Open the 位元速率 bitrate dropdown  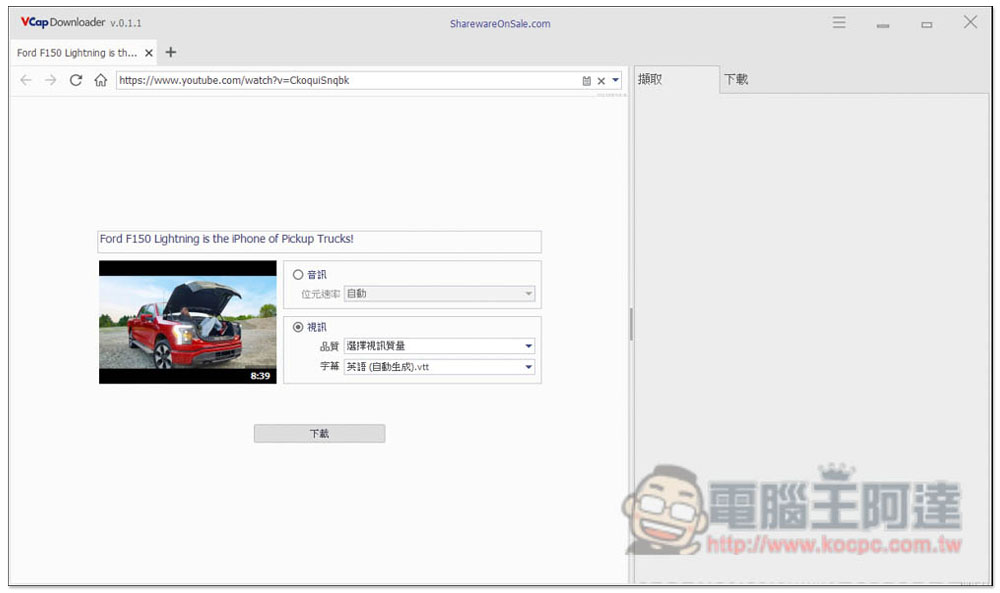click(439, 293)
